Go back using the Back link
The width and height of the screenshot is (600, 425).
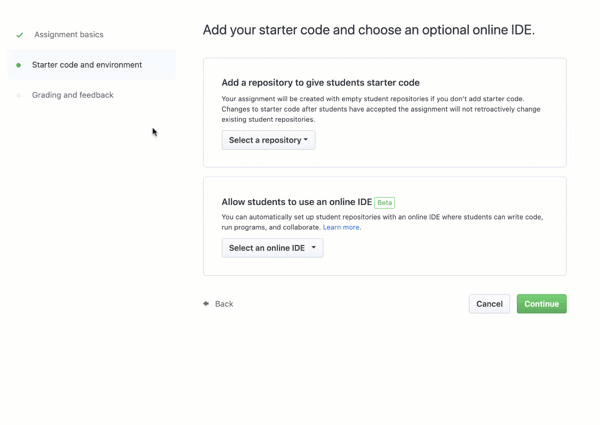224,304
